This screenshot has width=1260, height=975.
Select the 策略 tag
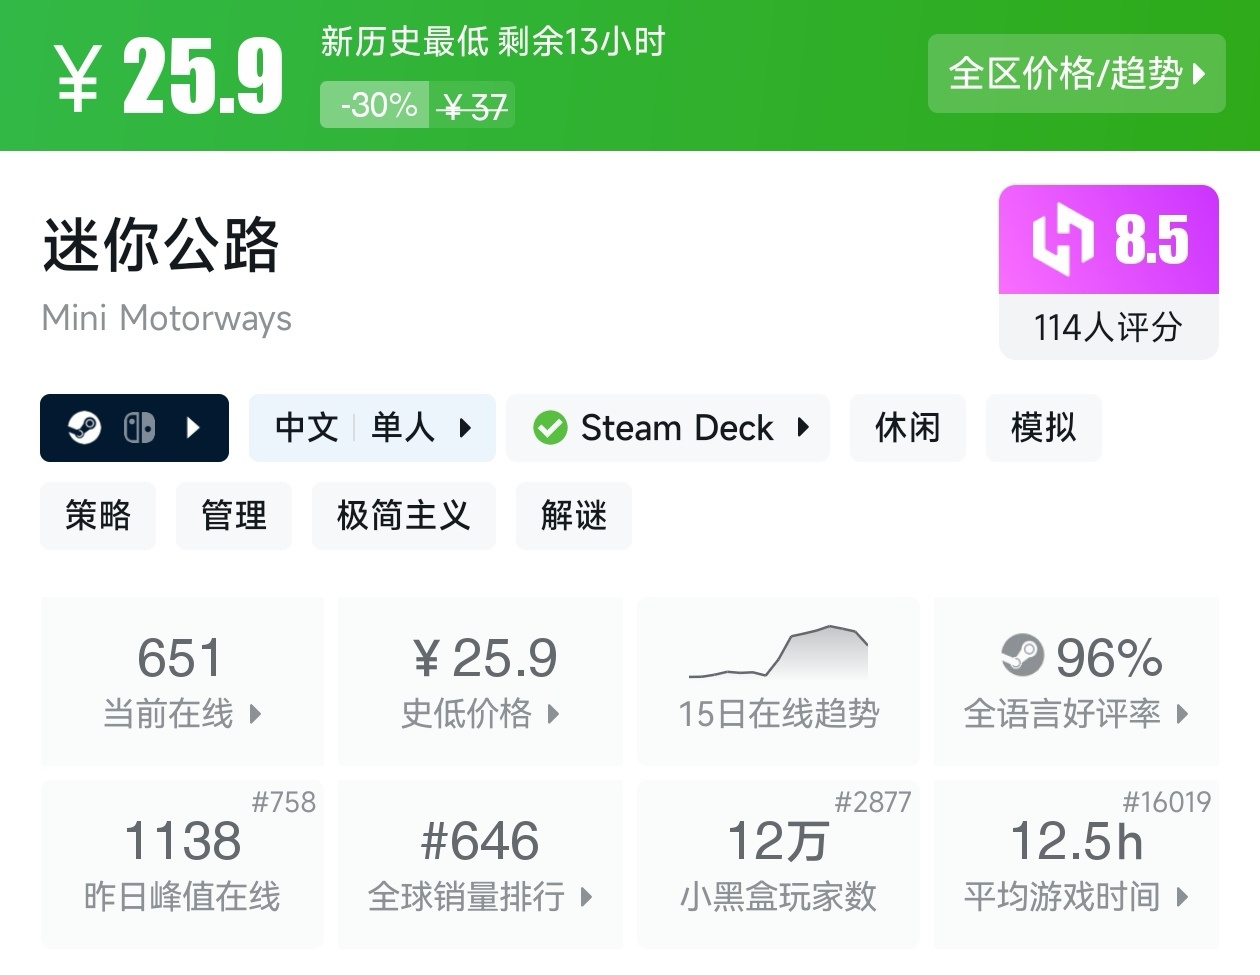(98, 516)
